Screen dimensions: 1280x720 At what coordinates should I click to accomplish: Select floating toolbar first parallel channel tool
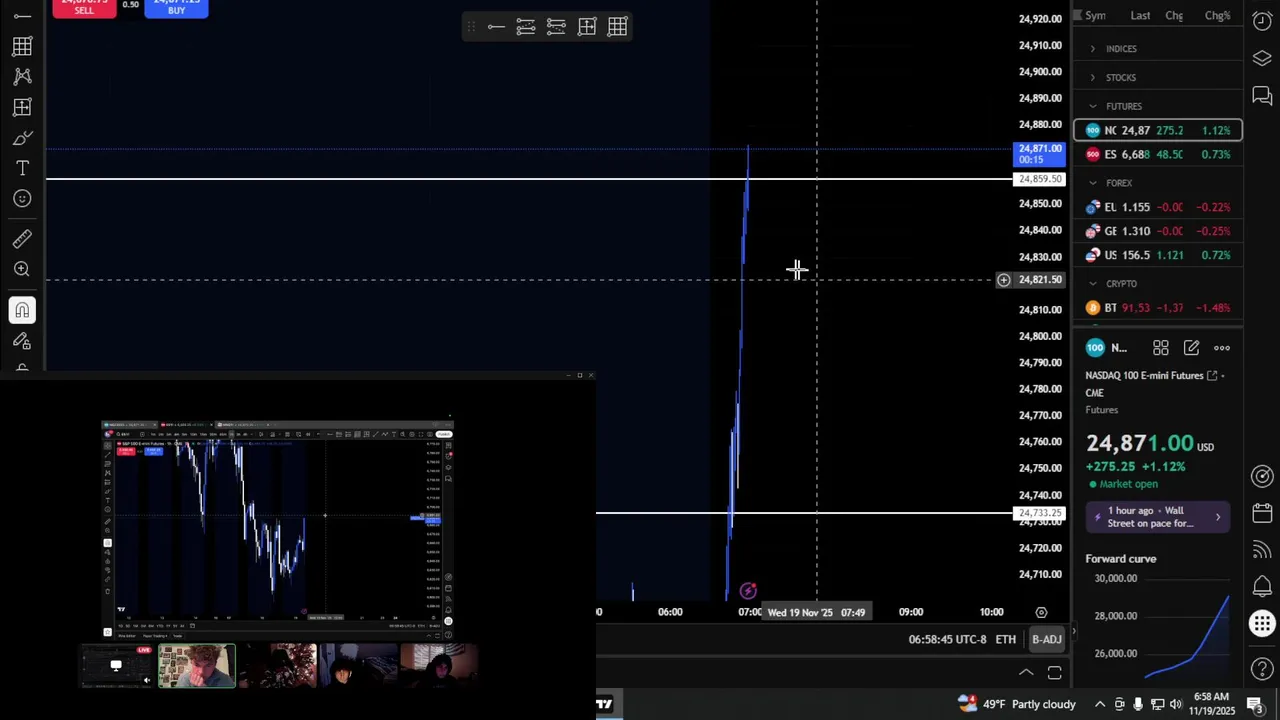[x=526, y=27]
